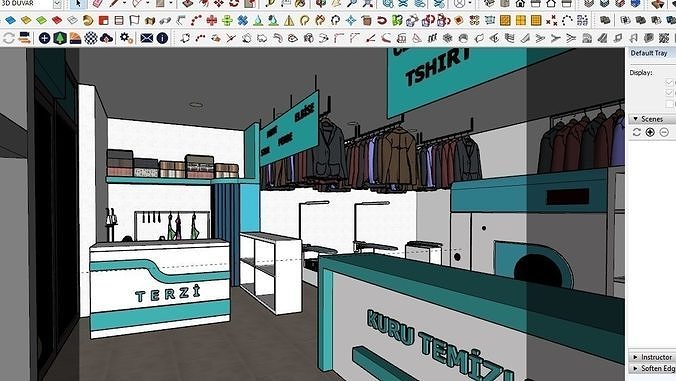Click the cloud upload icon
The width and height of the screenshot is (676, 381).
click(x=106, y=38)
